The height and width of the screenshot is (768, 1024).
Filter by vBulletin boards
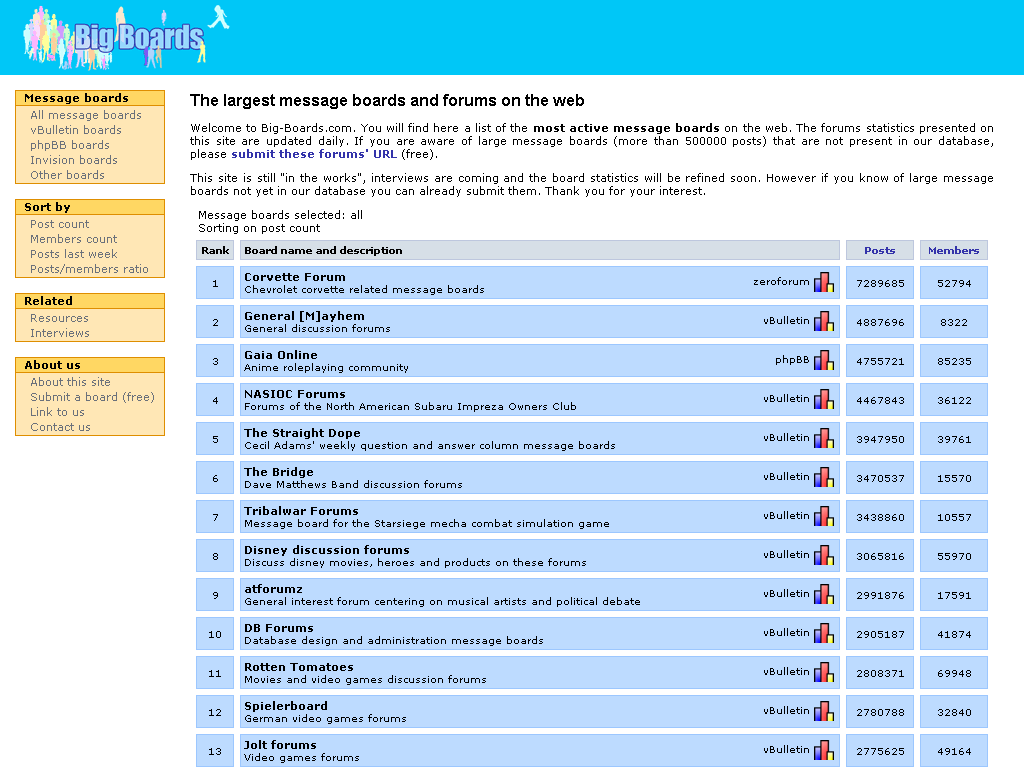click(76, 130)
